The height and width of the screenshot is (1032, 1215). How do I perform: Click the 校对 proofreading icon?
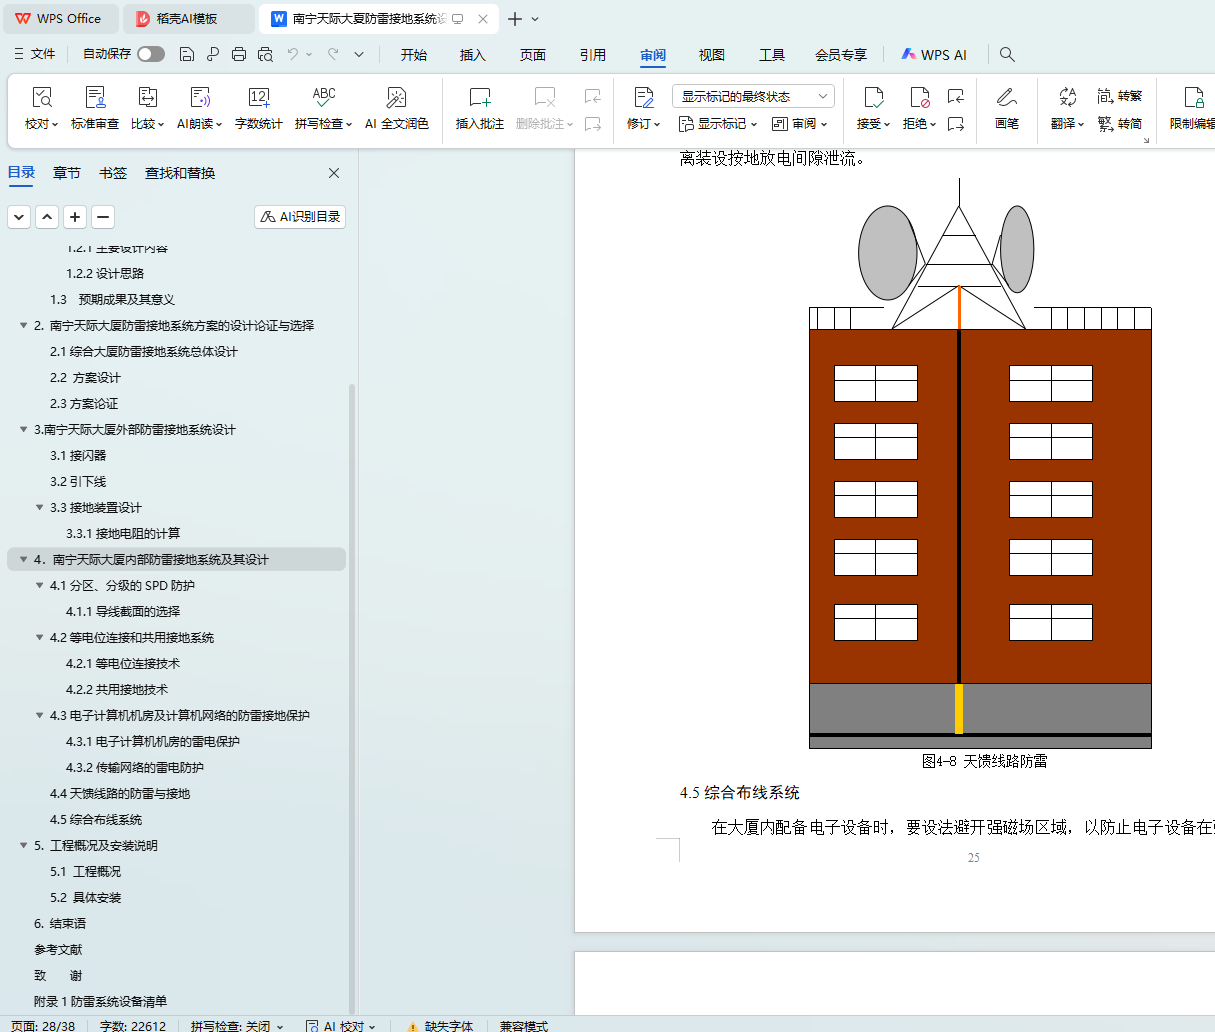[x=41, y=98]
